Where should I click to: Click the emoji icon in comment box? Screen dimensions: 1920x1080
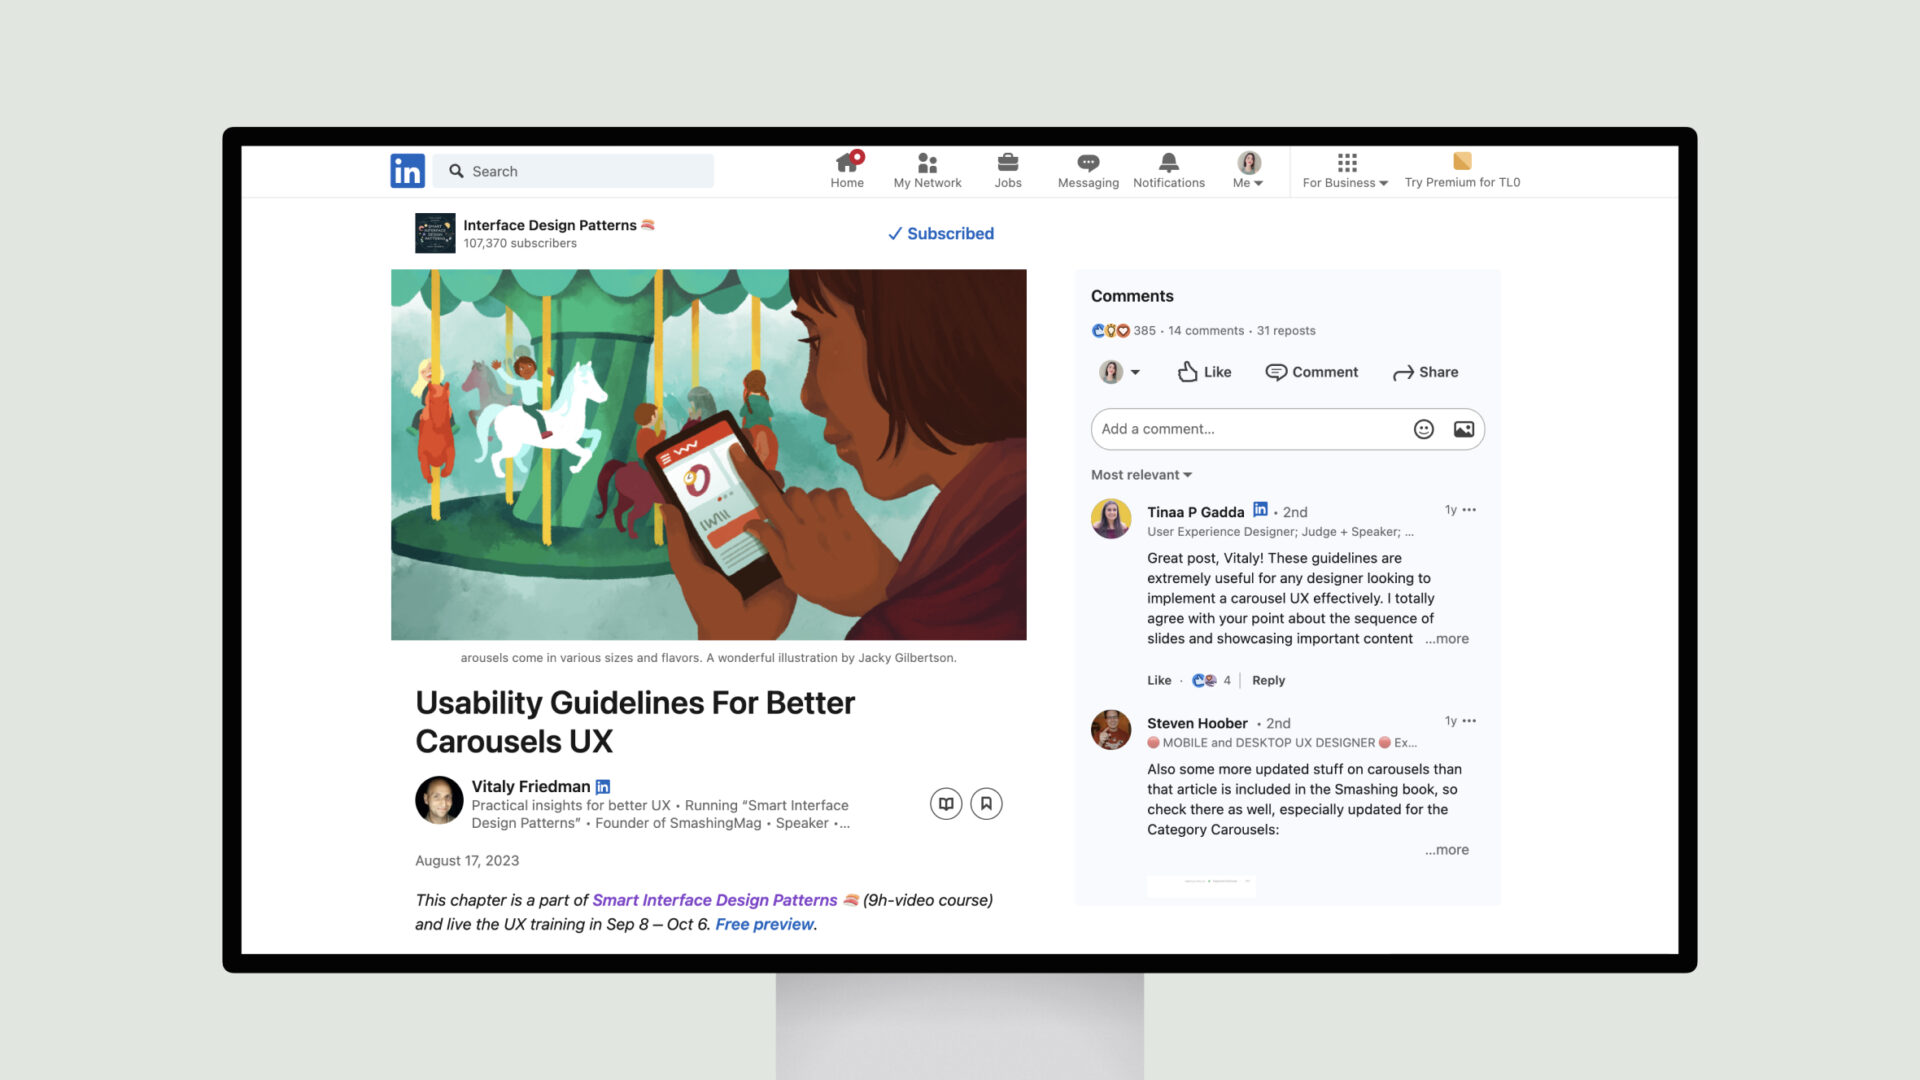pos(1423,429)
